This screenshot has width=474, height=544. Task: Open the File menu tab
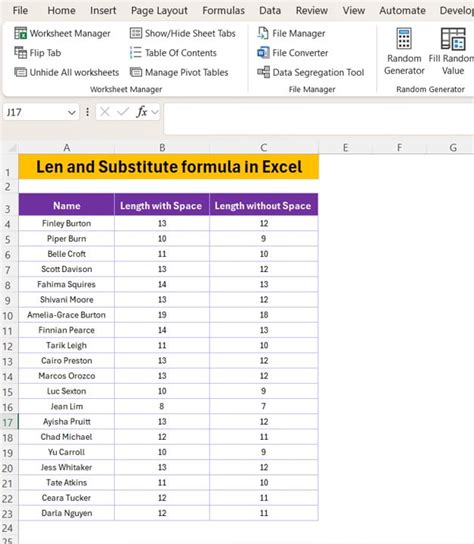20,10
